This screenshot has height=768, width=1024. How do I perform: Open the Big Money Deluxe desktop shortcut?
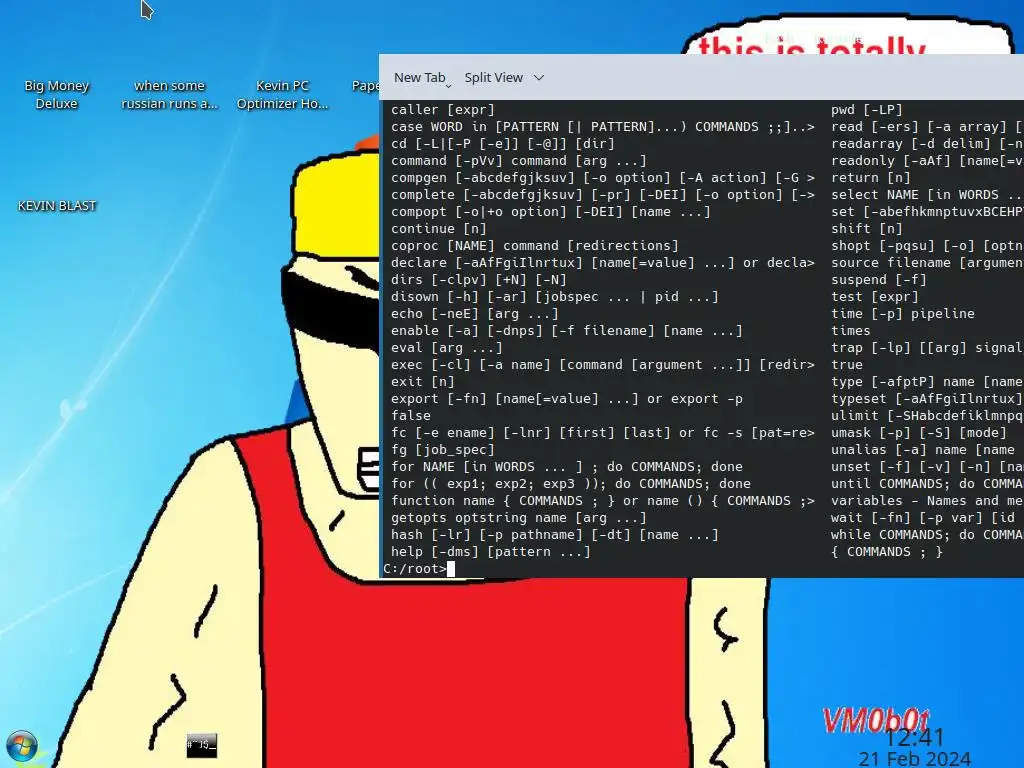click(x=56, y=94)
